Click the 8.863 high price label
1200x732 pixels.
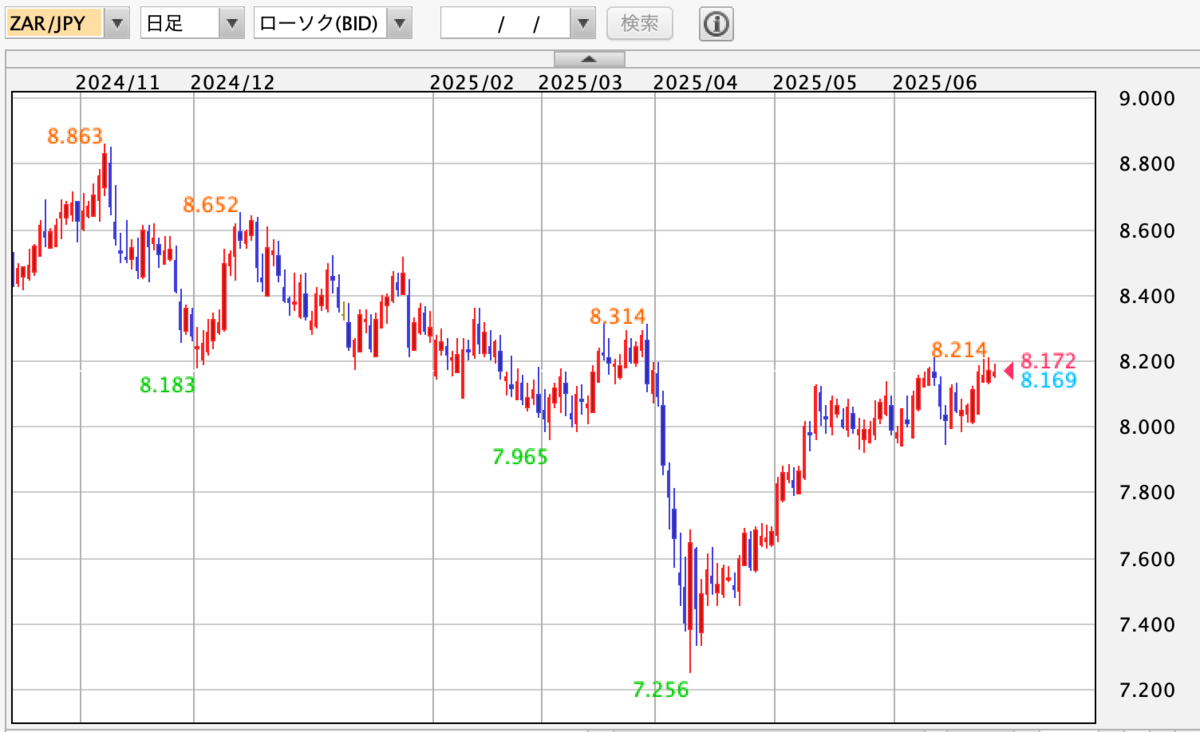75,136
